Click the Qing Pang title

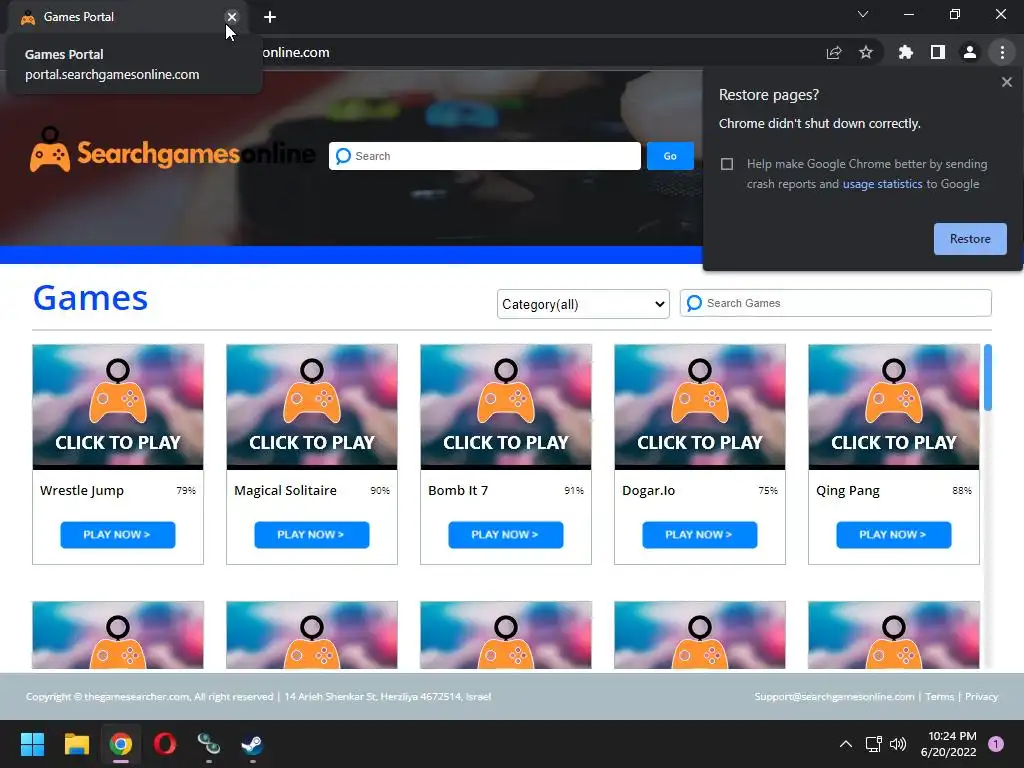tap(848, 490)
